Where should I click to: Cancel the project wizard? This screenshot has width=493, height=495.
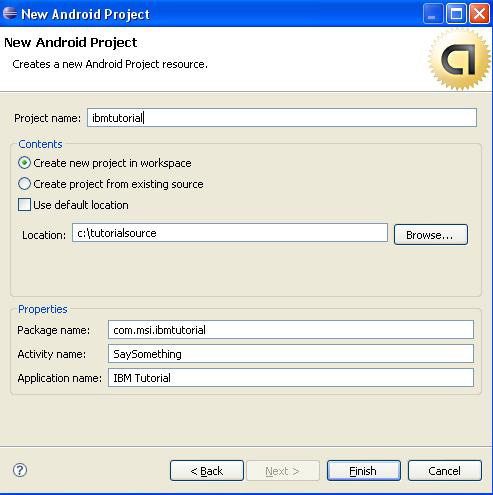tap(445, 471)
